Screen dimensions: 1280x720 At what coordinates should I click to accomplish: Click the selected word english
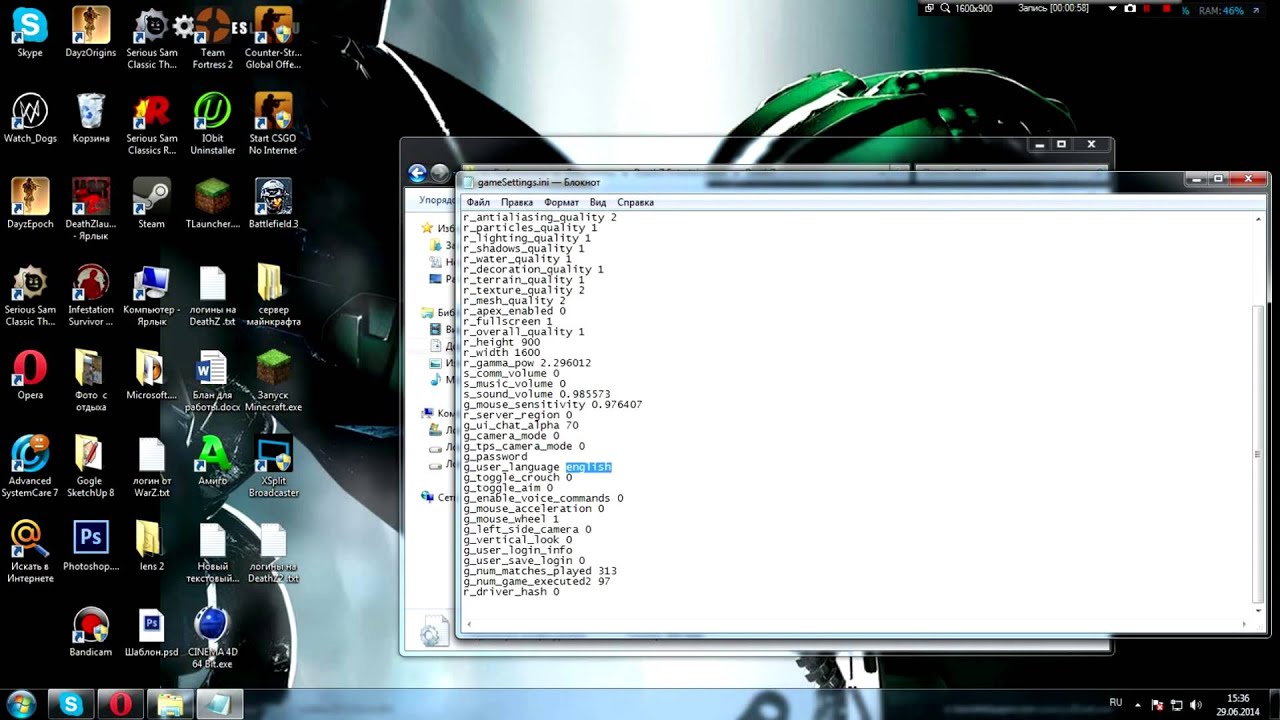(588, 467)
